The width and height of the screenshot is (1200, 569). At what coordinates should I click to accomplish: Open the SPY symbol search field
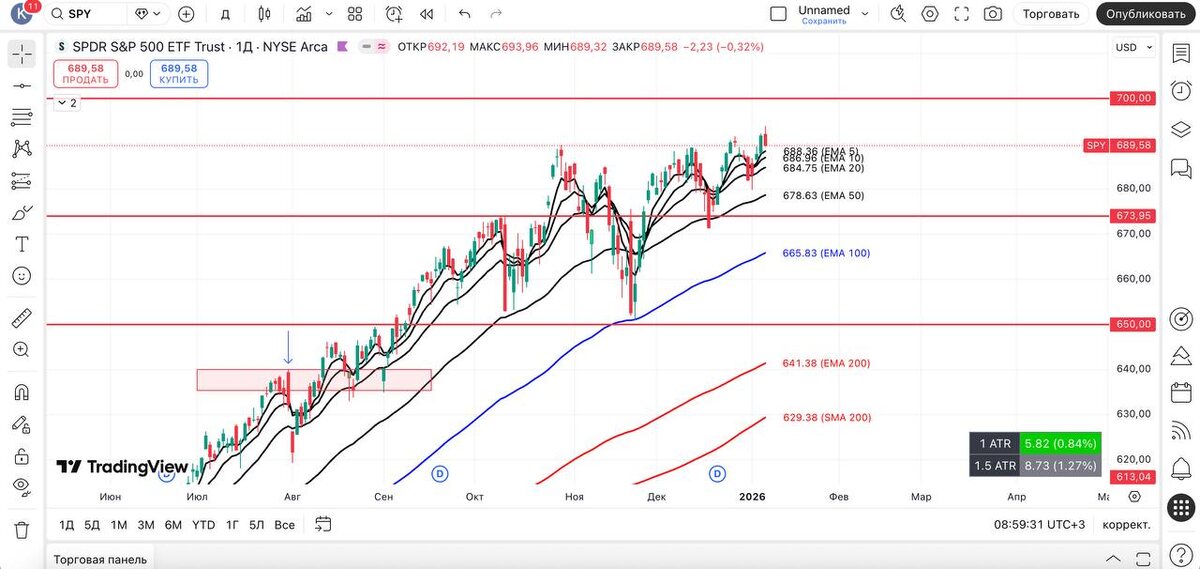(86, 14)
